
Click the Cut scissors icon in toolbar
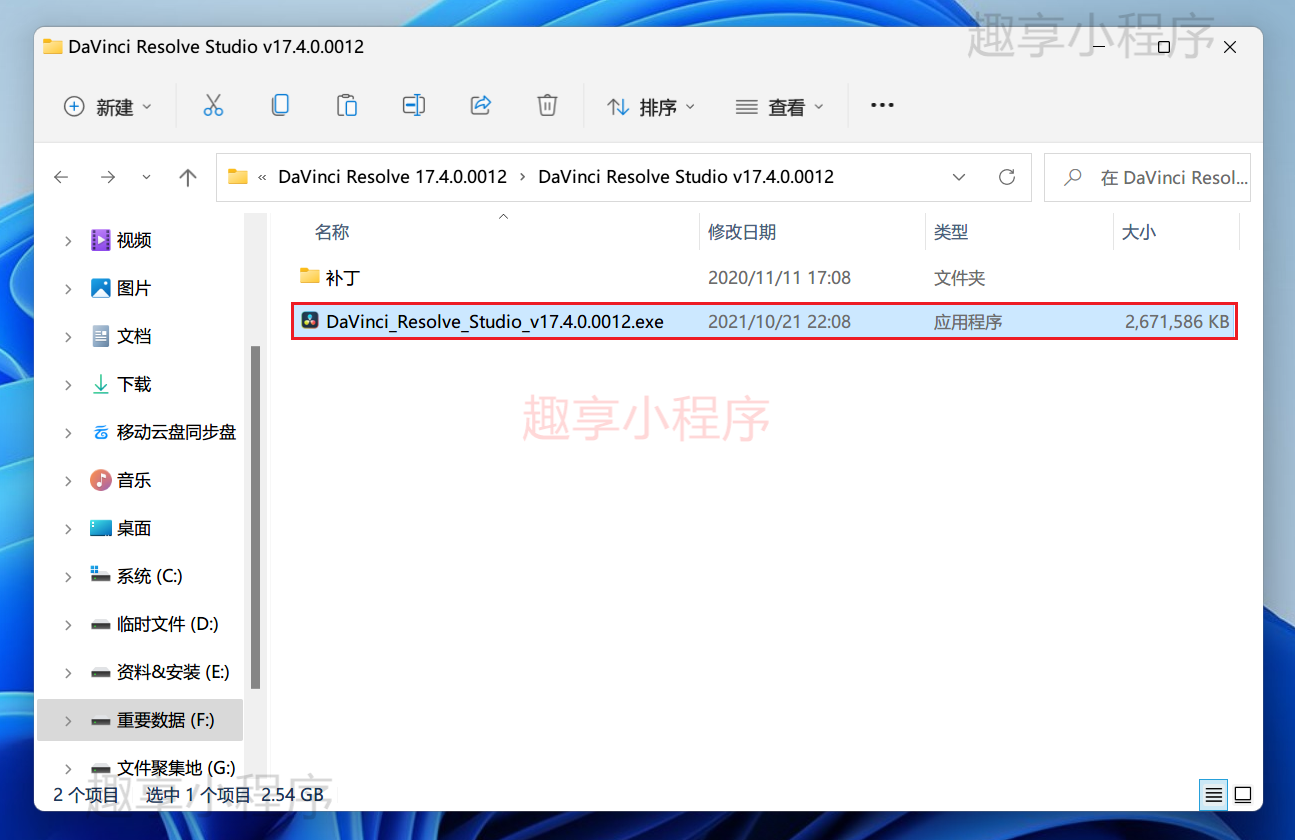(213, 106)
